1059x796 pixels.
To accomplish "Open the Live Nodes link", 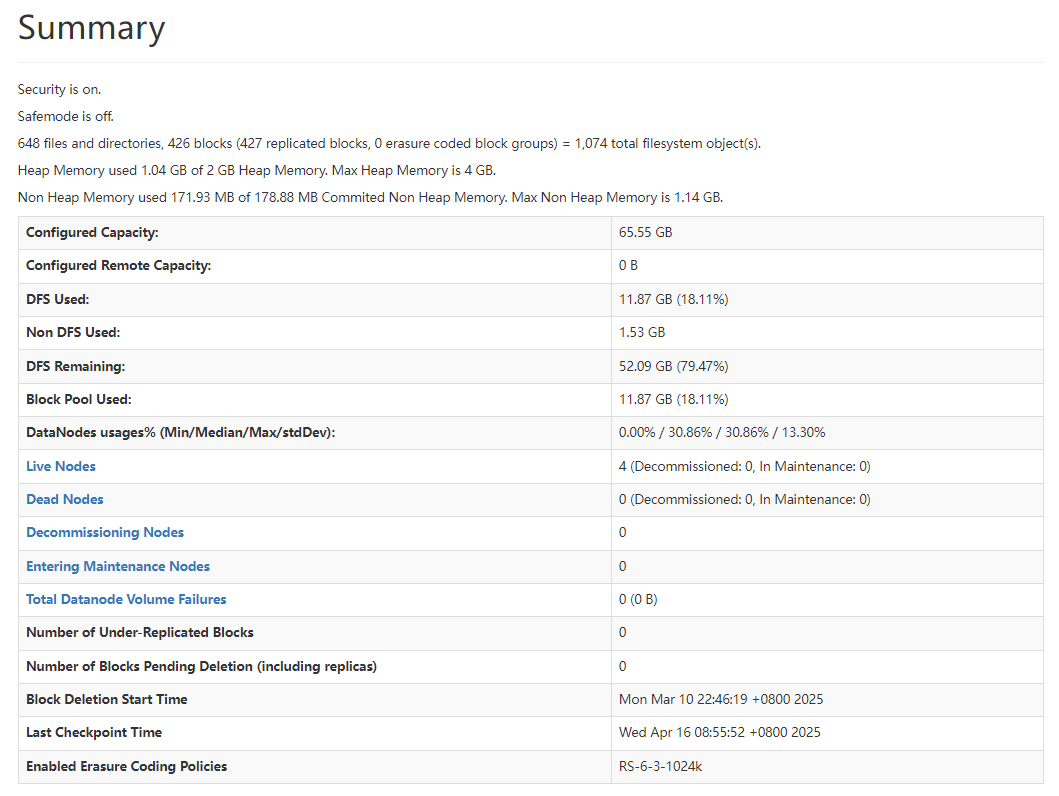I will click(61, 467).
